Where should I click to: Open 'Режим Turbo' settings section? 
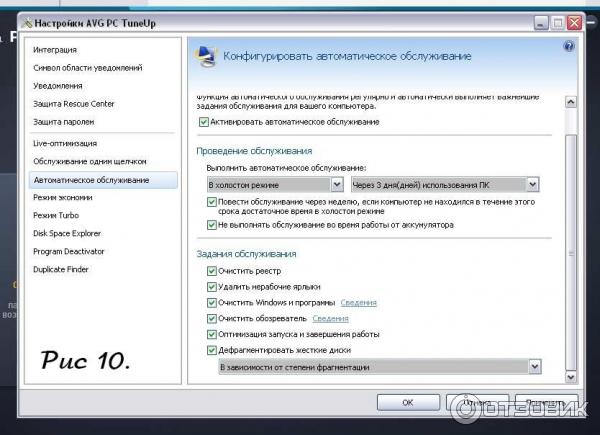pyautogui.click(x=57, y=215)
